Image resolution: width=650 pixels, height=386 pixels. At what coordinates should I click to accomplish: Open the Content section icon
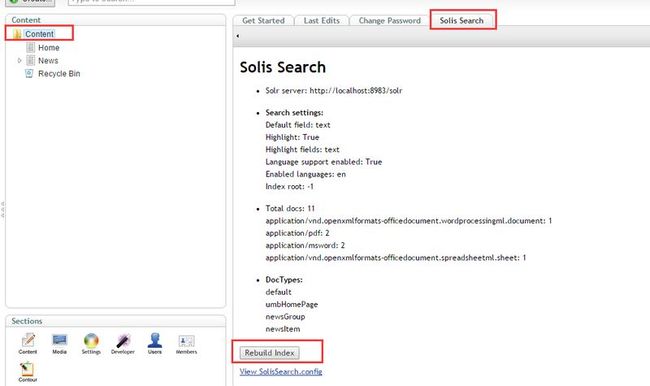click(28, 340)
